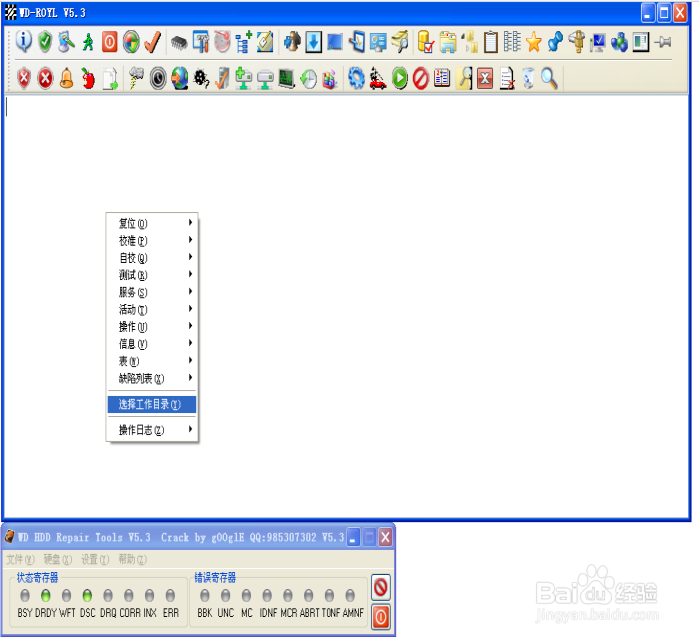Image resolution: width=699 pixels, height=639 pixels.
Task: Open 帮助 menu in WD HDD Repair Tools
Action: tap(132, 559)
